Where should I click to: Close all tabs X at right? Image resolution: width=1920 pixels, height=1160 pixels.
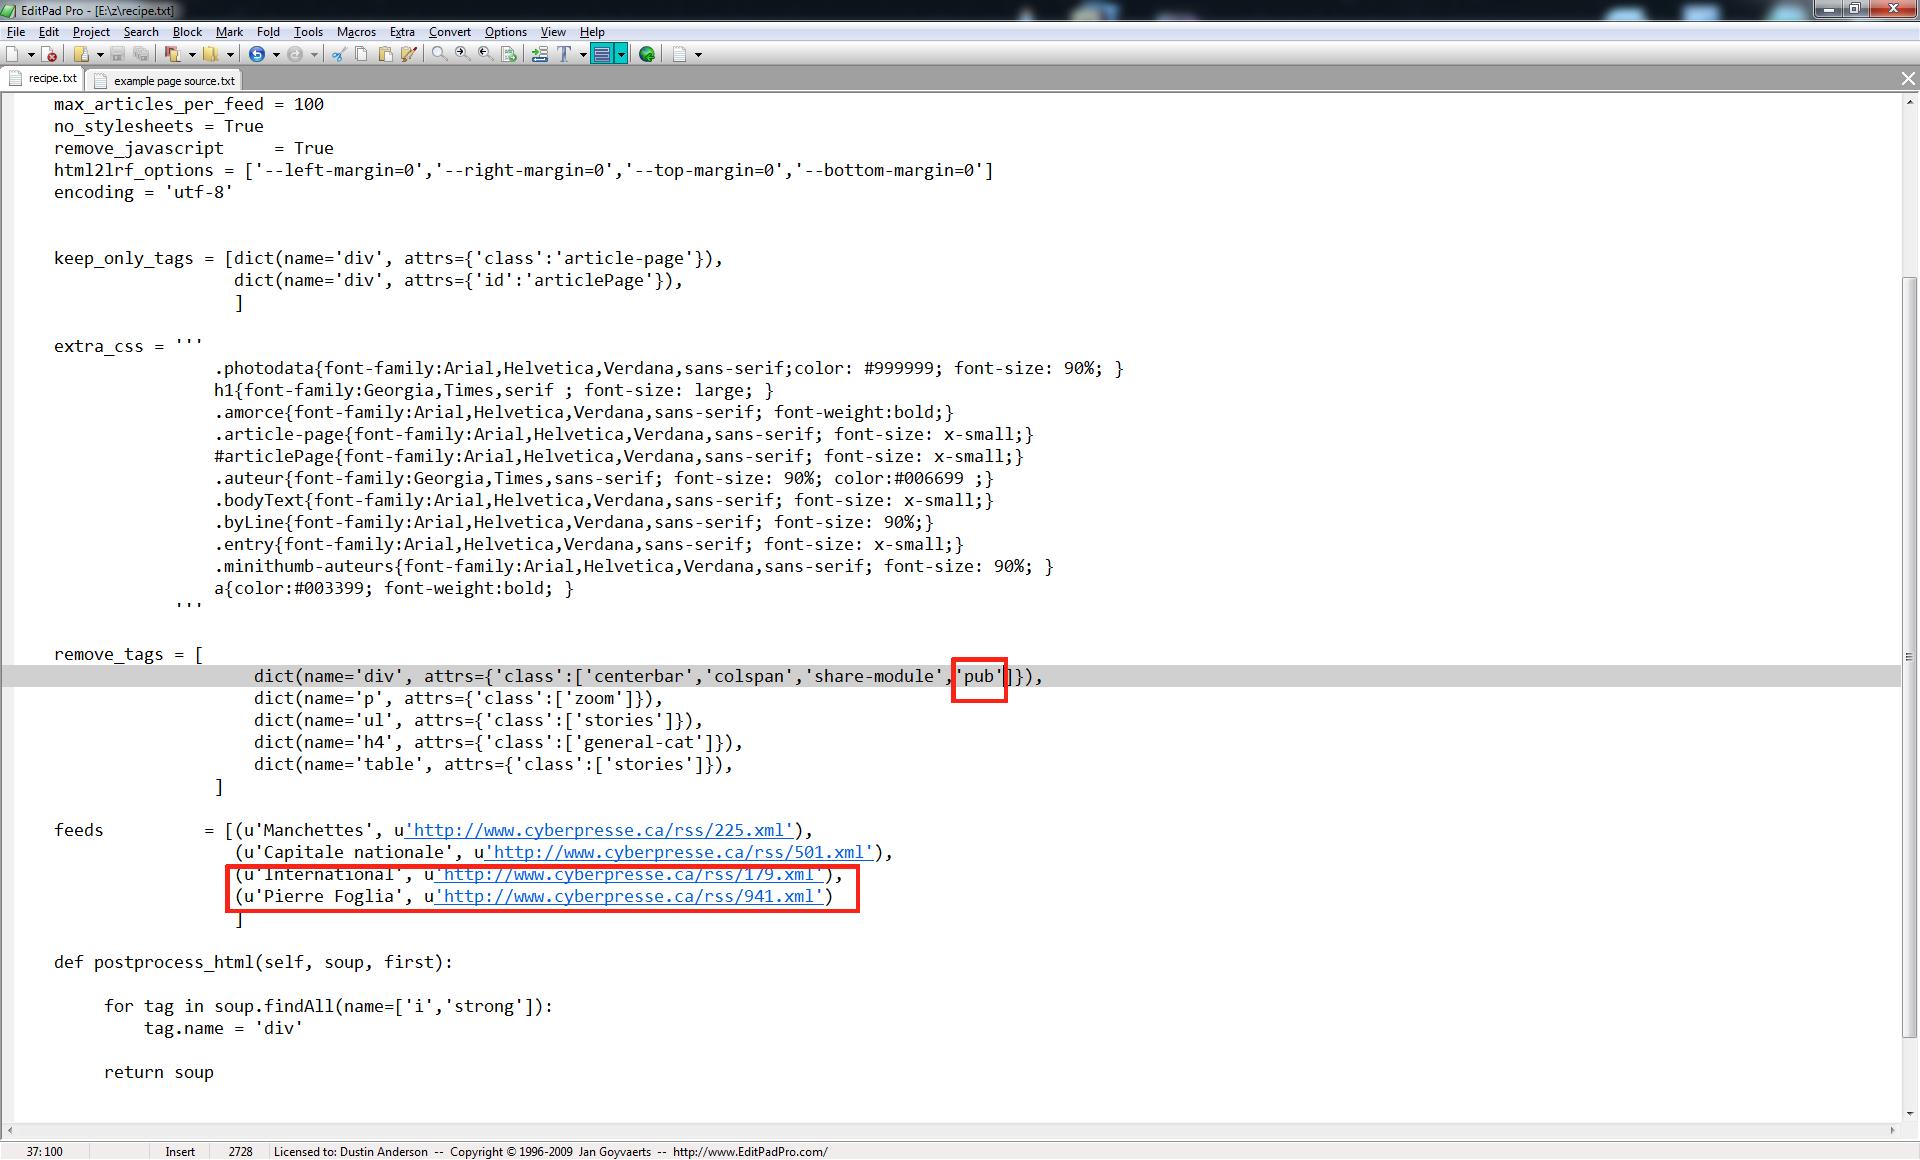(x=1907, y=79)
